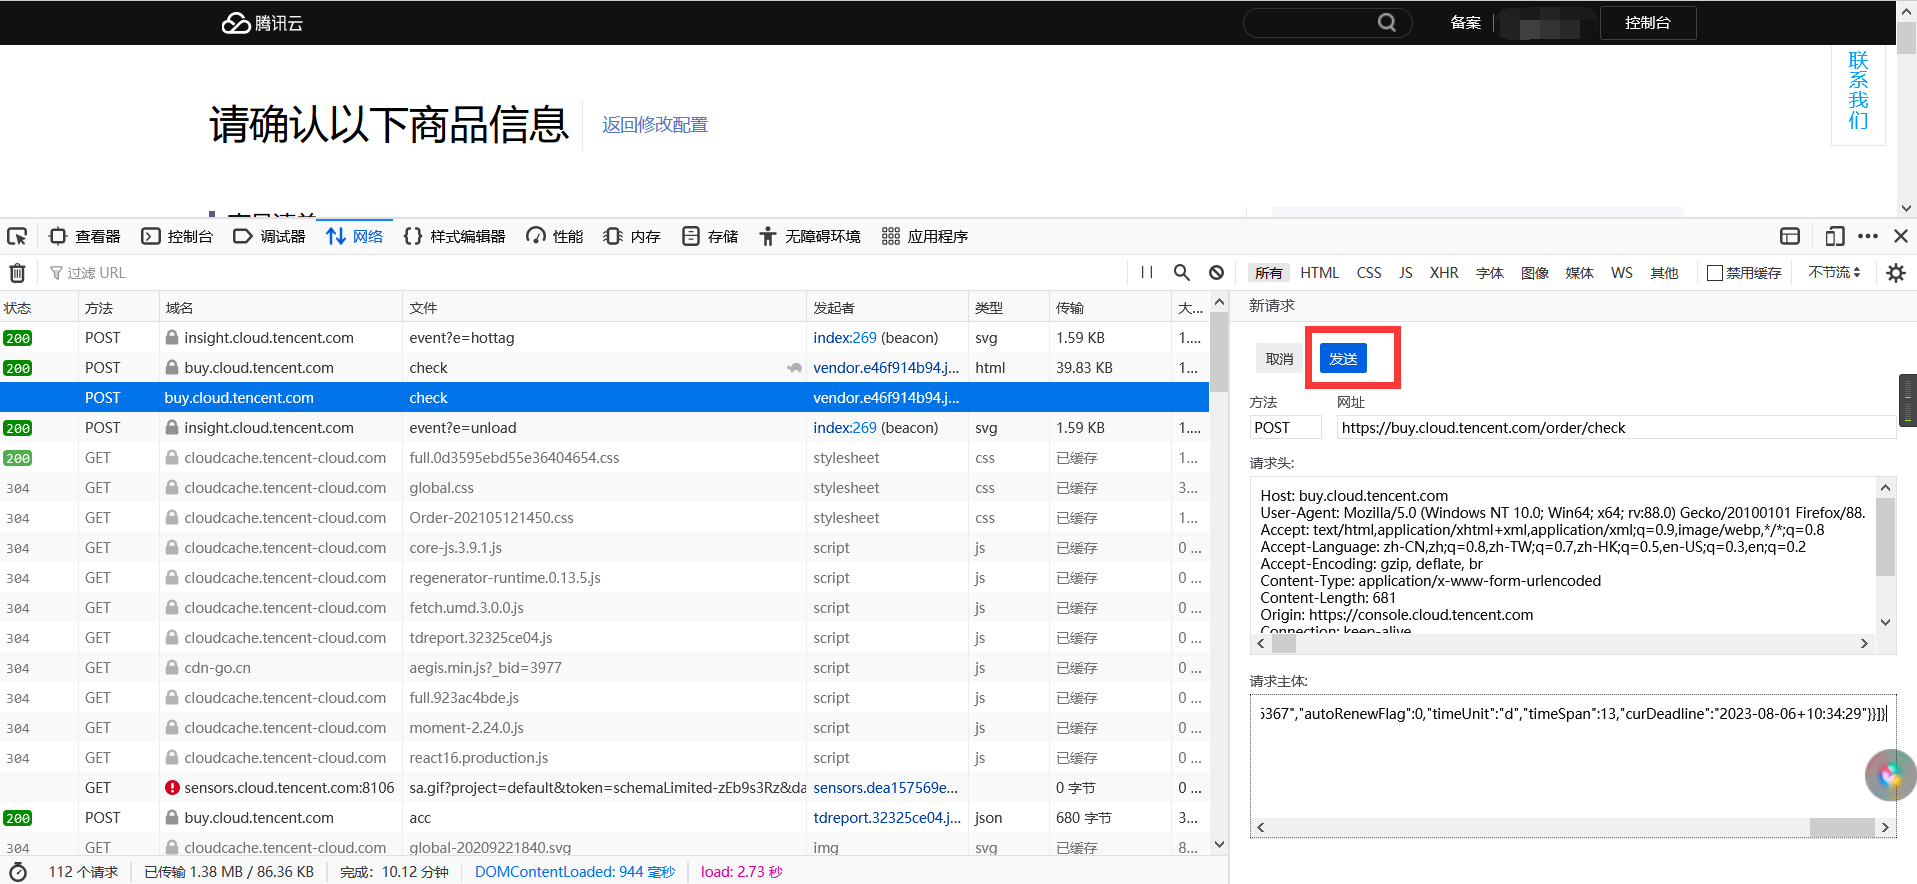Image resolution: width=1917 pixels, height=884 pixels.
Task: Click the floating colorful assistant icon
Action: click(x=1890, y=775)
